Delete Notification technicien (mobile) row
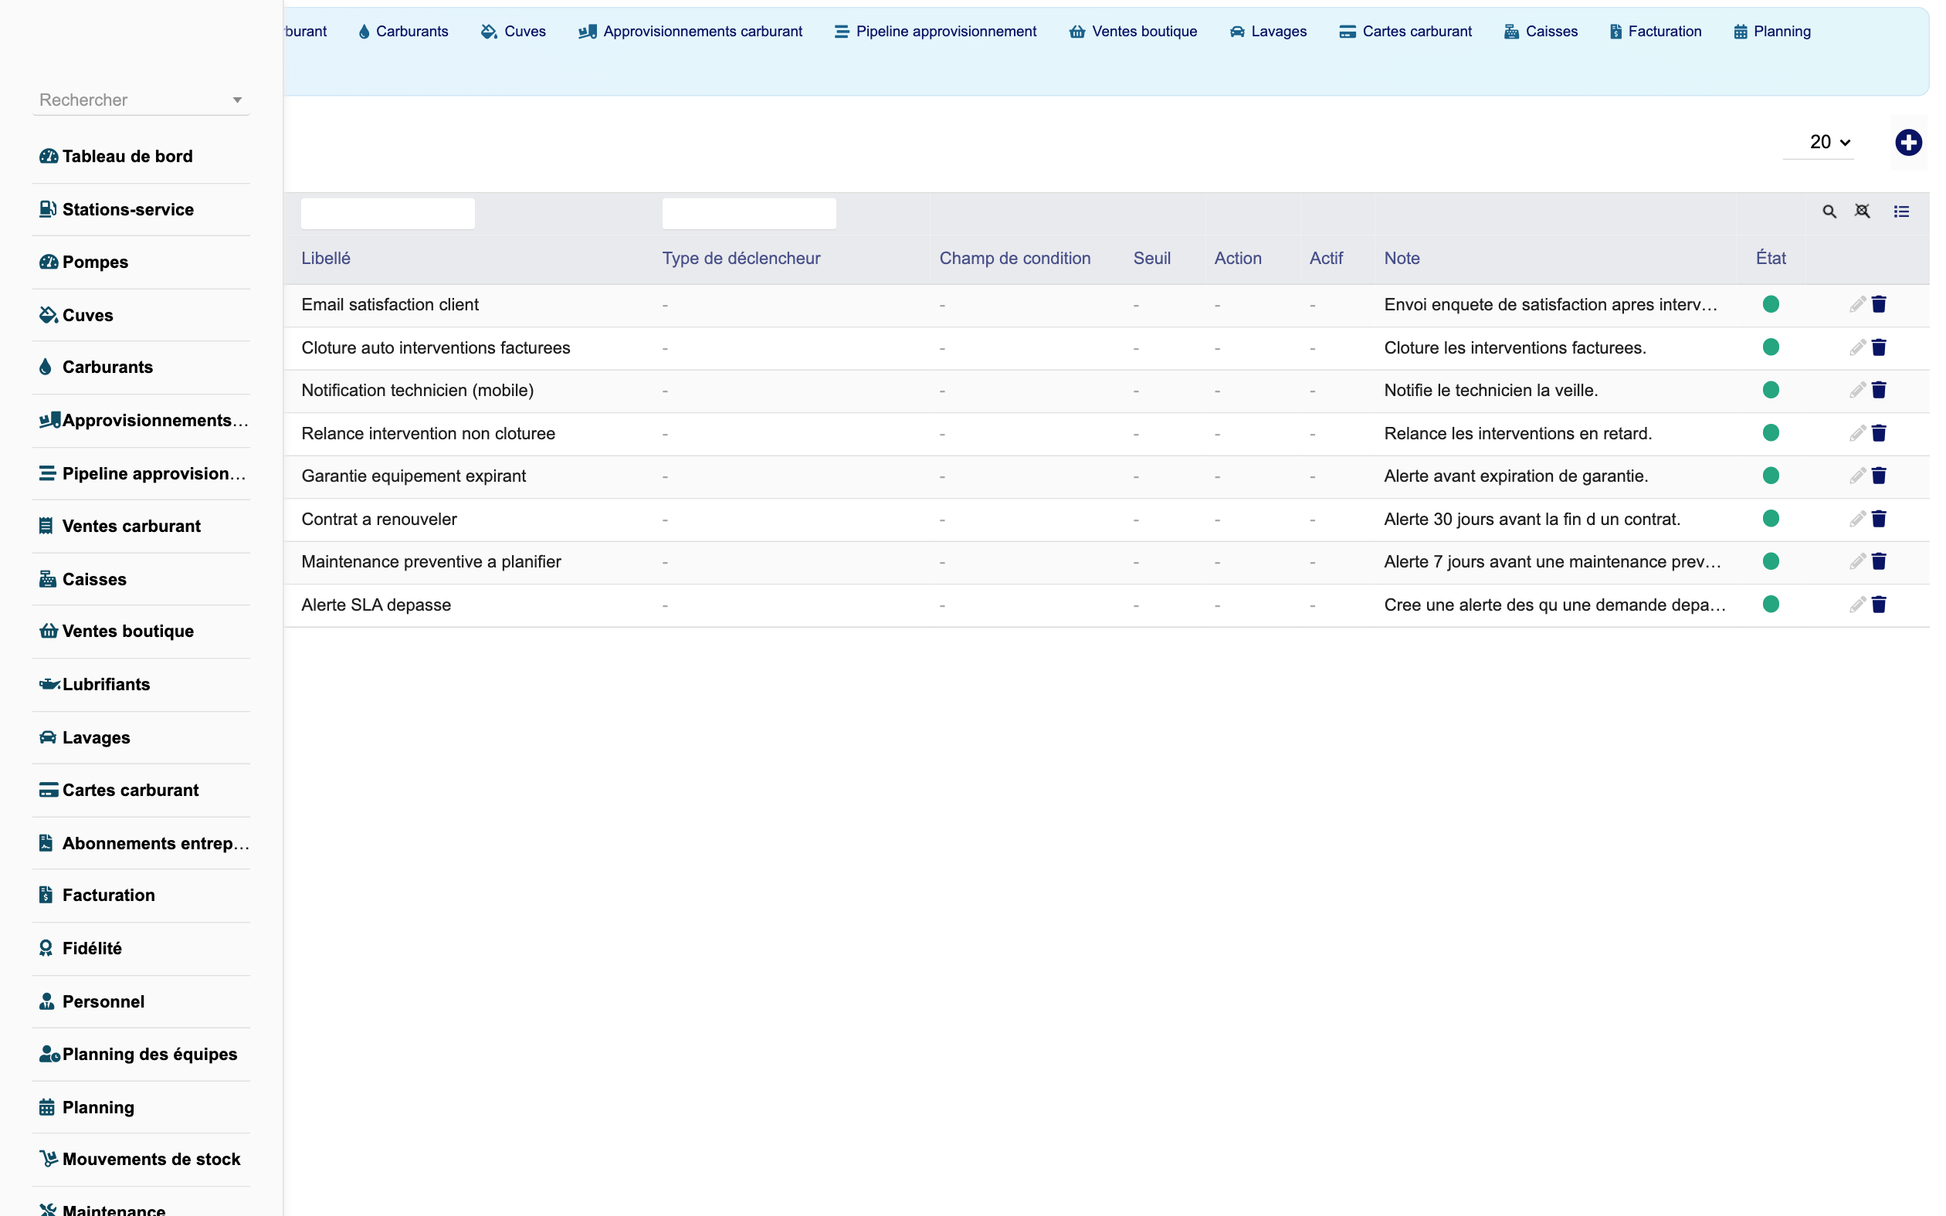Image resolution: width=1946 pixels, height=1216 pixels. tap(1879, 390)
